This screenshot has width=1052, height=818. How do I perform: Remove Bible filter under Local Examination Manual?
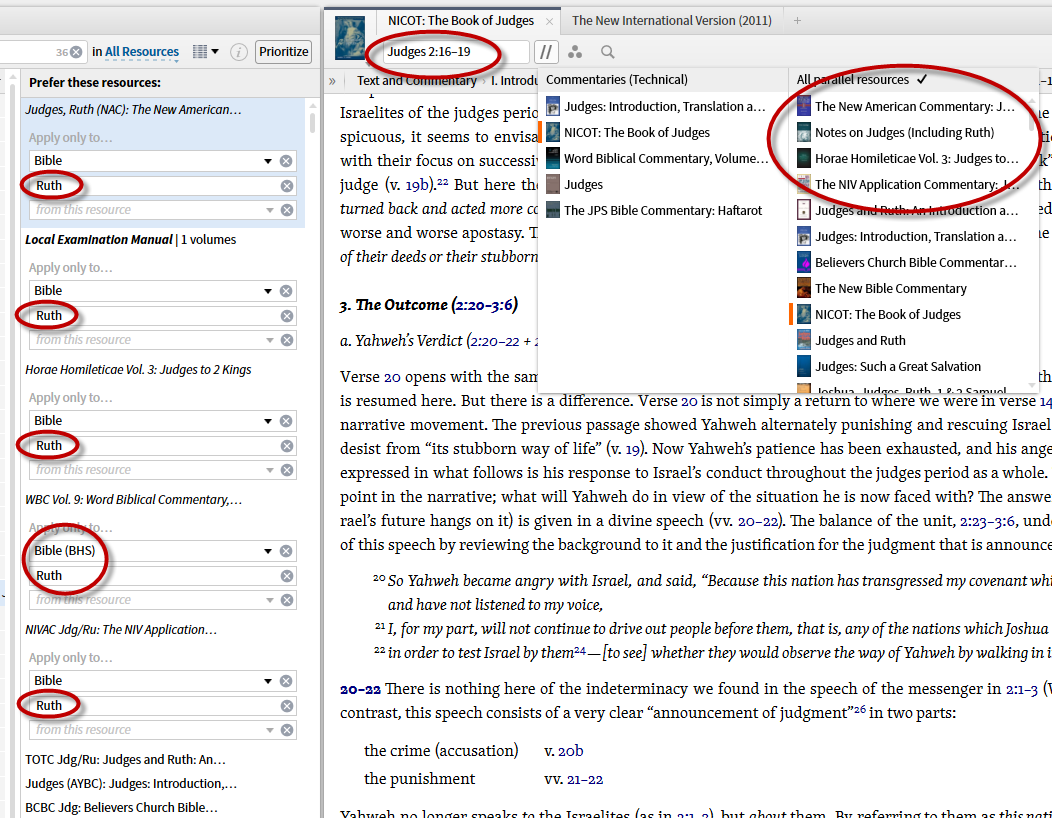point(286,291)
